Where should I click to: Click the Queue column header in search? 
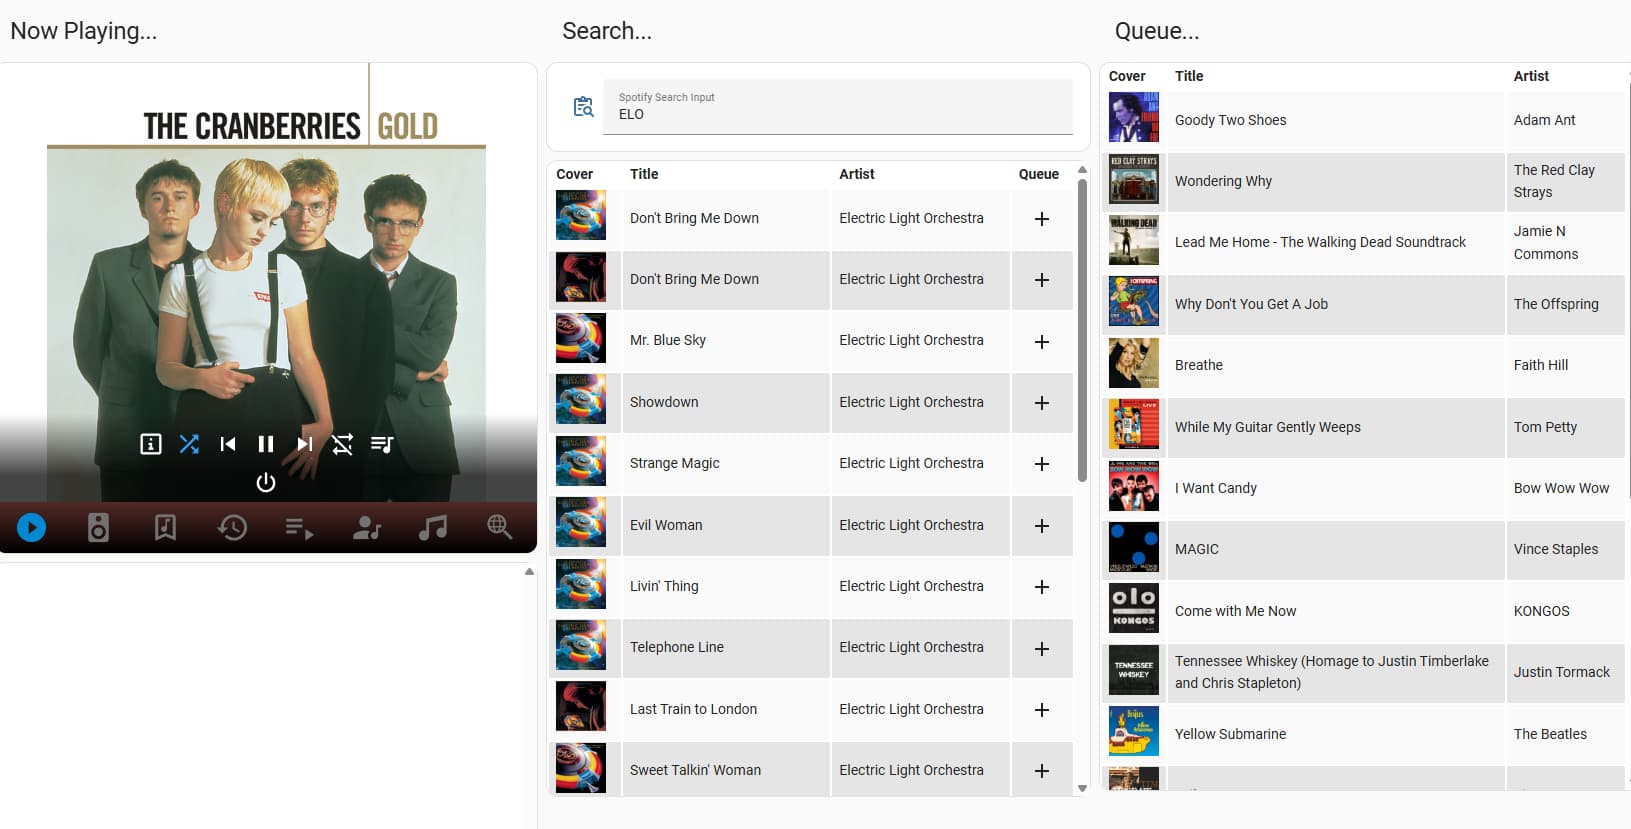click(1038, 174)
